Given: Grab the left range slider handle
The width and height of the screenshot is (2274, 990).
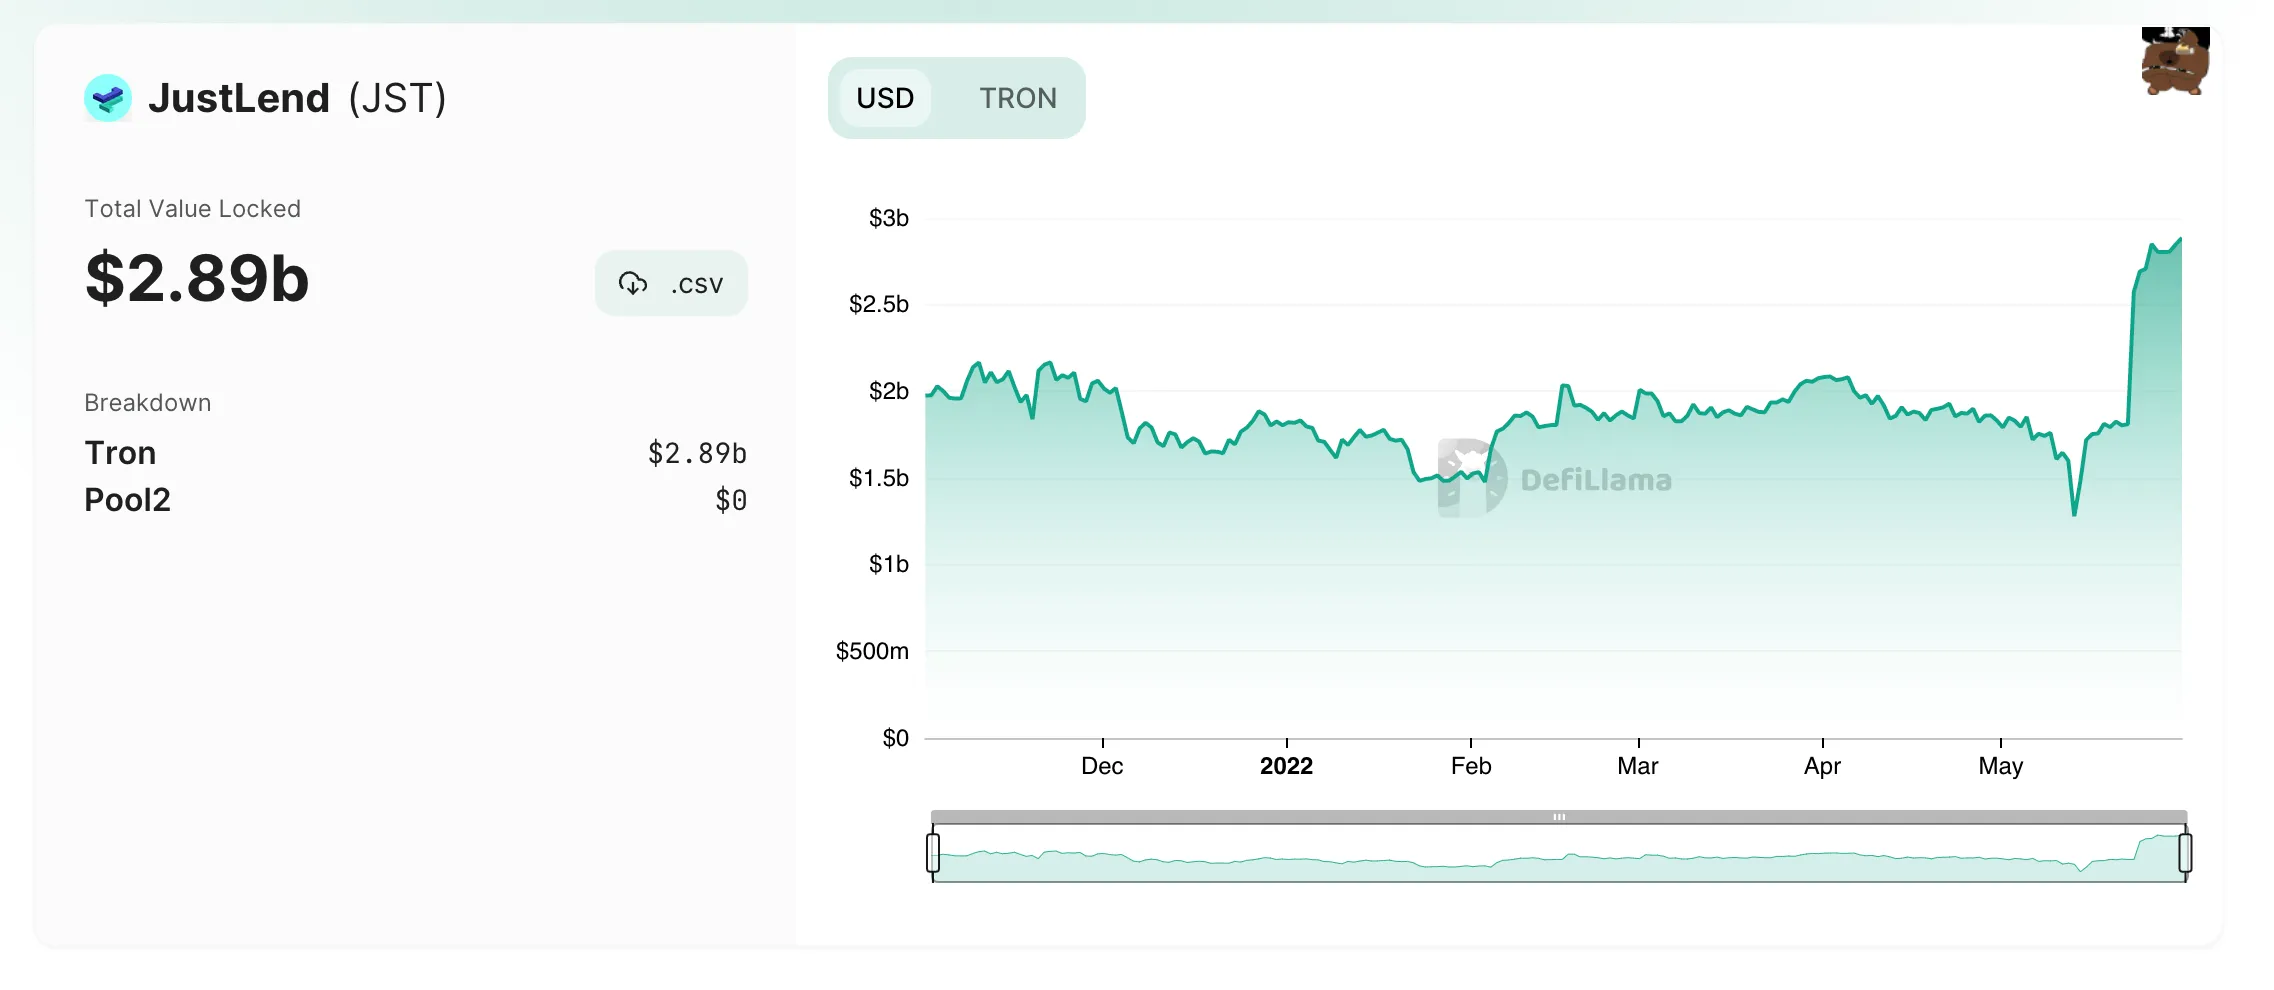Looking at the screenshot, I should click(x=933, y=853).
